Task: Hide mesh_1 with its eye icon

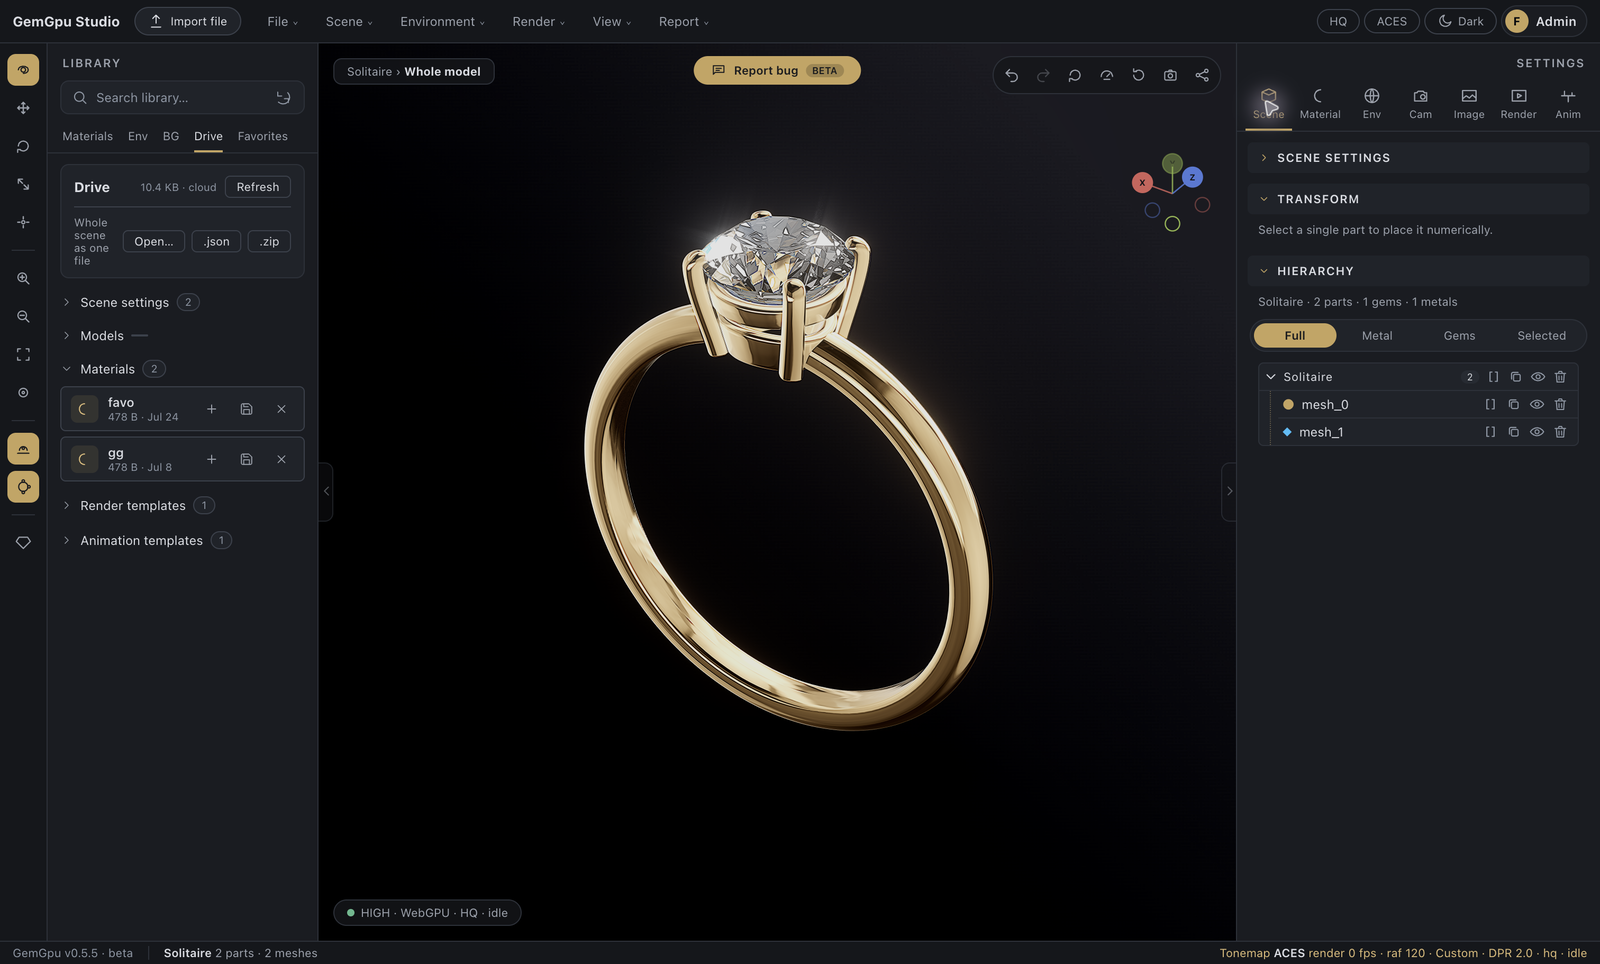Action: 1537,432
